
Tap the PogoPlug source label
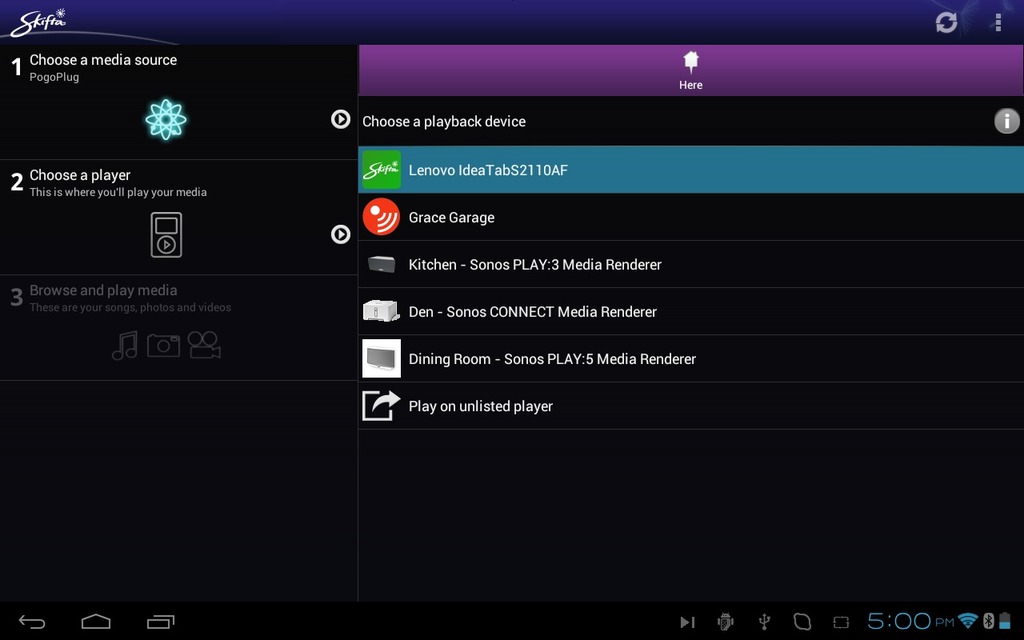tap(54, 77)
